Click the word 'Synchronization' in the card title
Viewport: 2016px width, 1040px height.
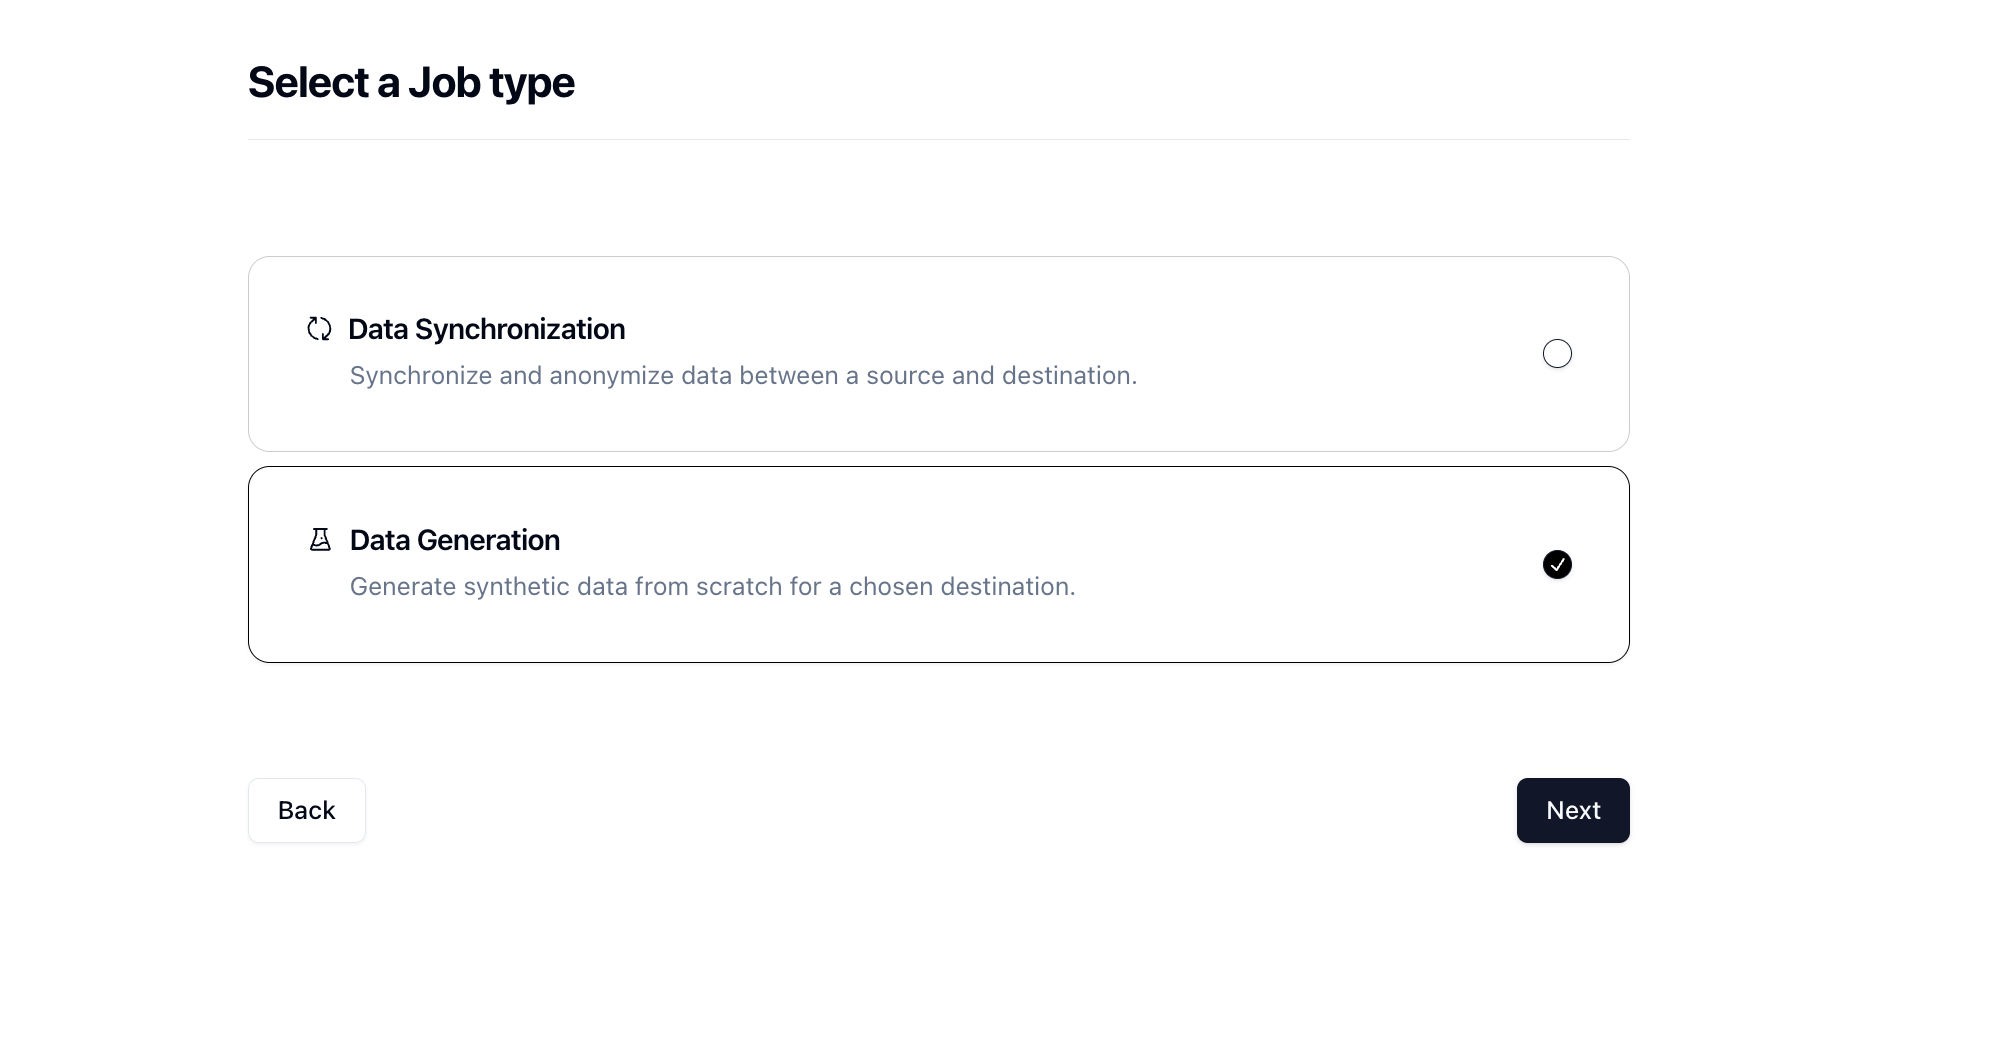click(520, 329)
